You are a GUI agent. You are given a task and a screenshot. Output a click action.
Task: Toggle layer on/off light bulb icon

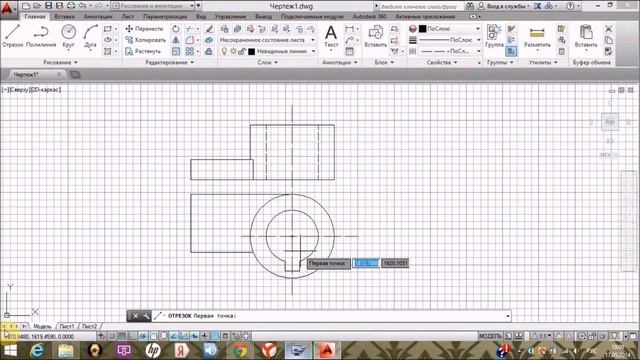(224, 51)
